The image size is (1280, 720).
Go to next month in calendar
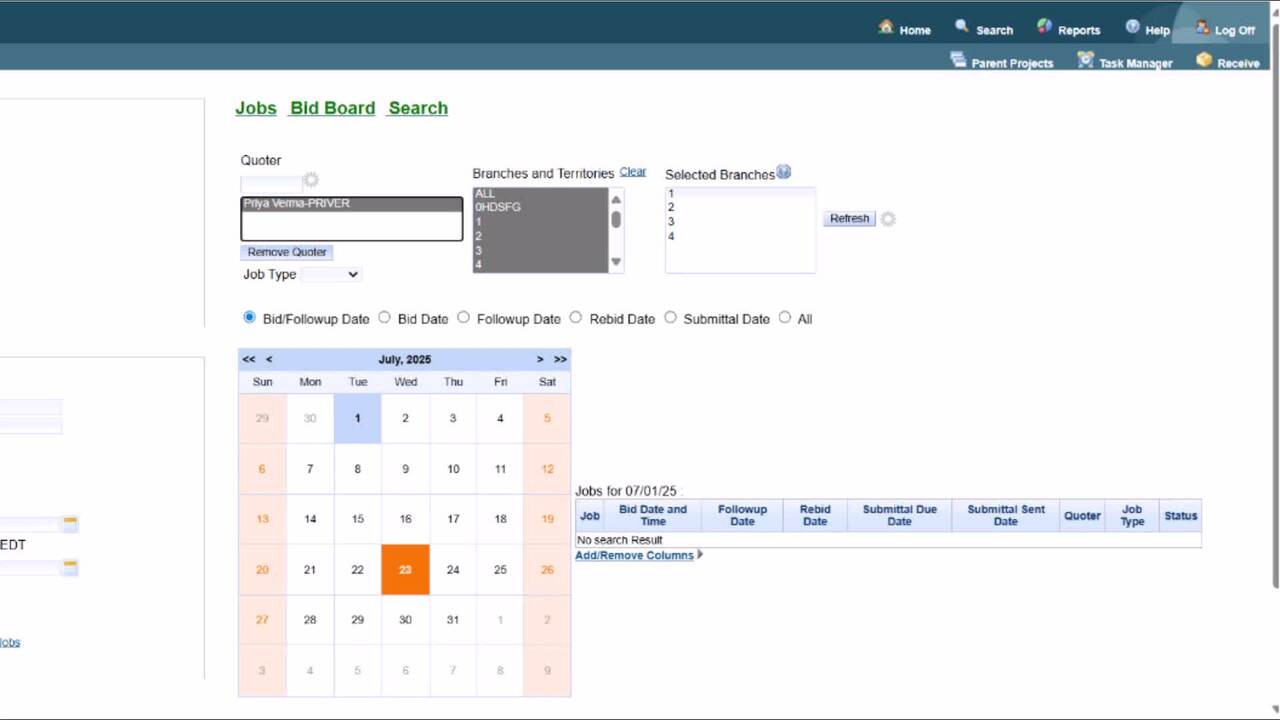[x=540, y=359]
